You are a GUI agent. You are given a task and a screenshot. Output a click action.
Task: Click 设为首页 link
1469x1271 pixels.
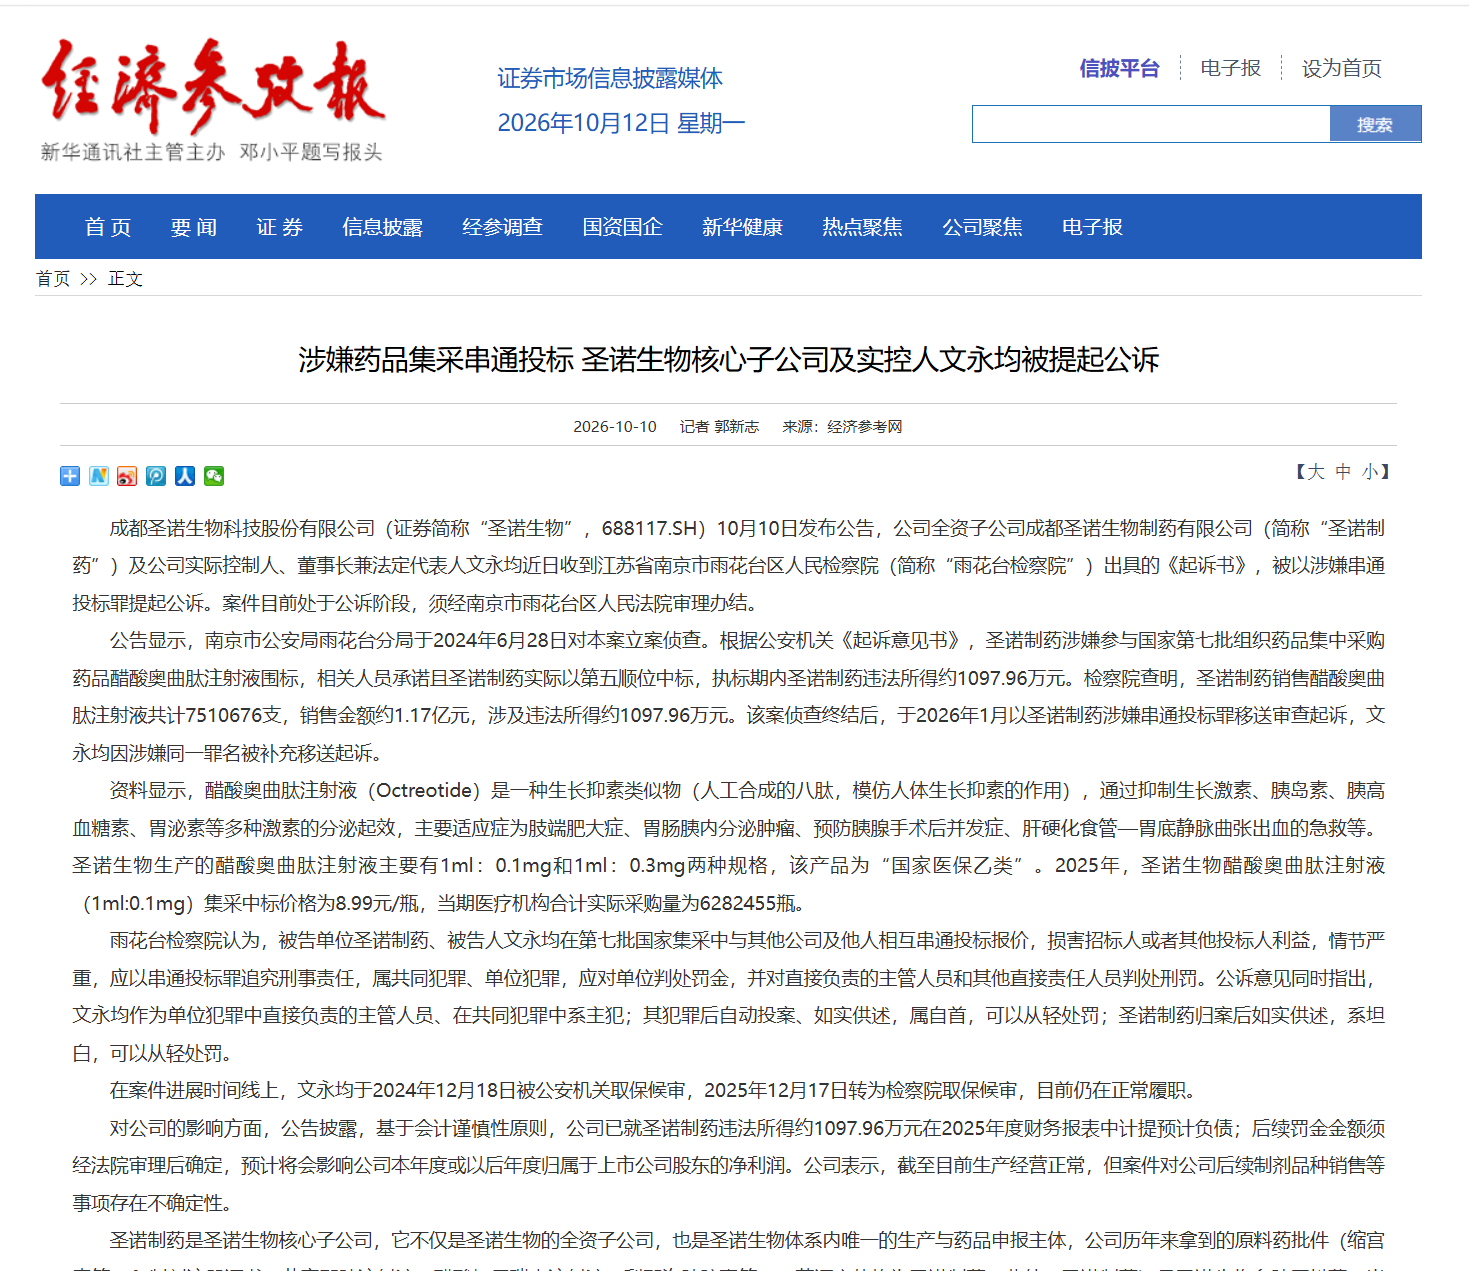click(1341, 68)
